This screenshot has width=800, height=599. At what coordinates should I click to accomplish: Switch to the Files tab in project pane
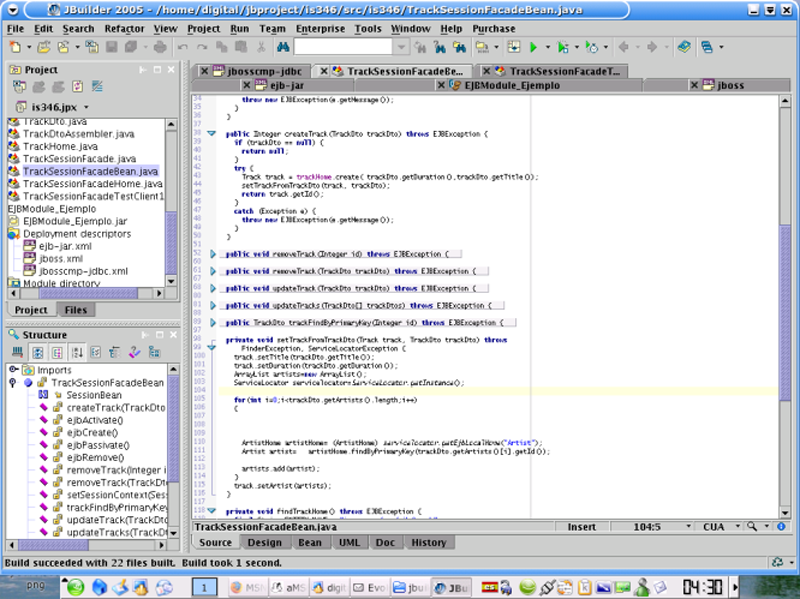click(75, 310)
